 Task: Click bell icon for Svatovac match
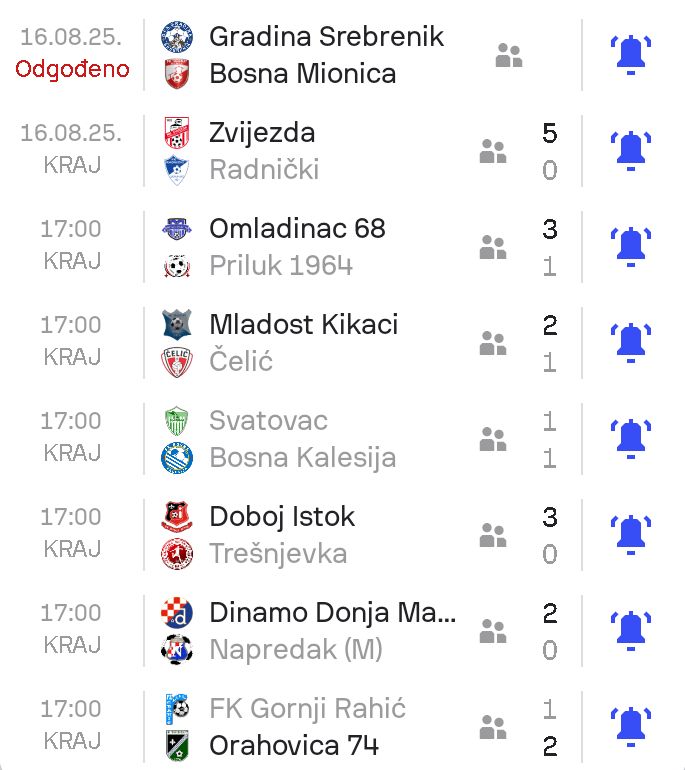[x=630, y=439]
